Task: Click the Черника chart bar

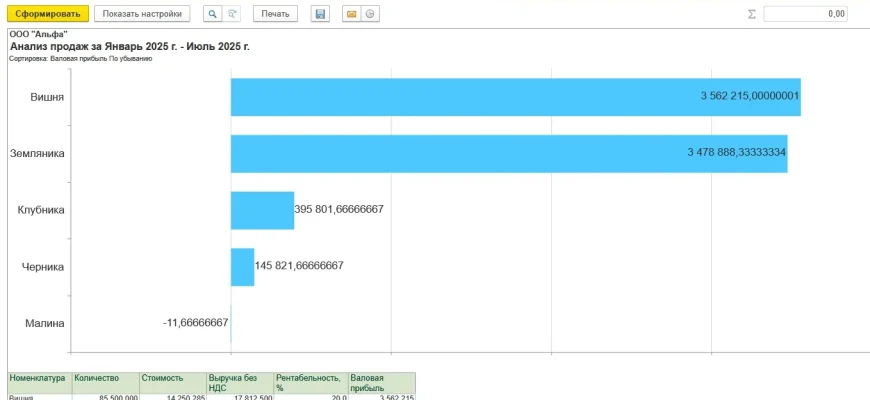Action: (242, 267)
